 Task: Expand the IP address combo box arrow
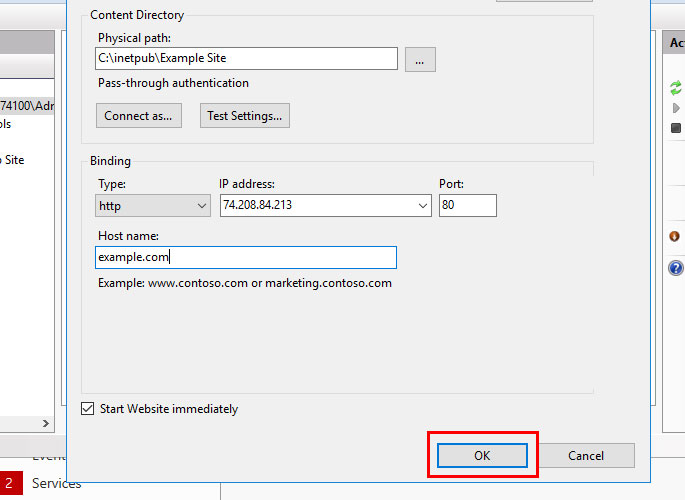[x=421, y=205]
